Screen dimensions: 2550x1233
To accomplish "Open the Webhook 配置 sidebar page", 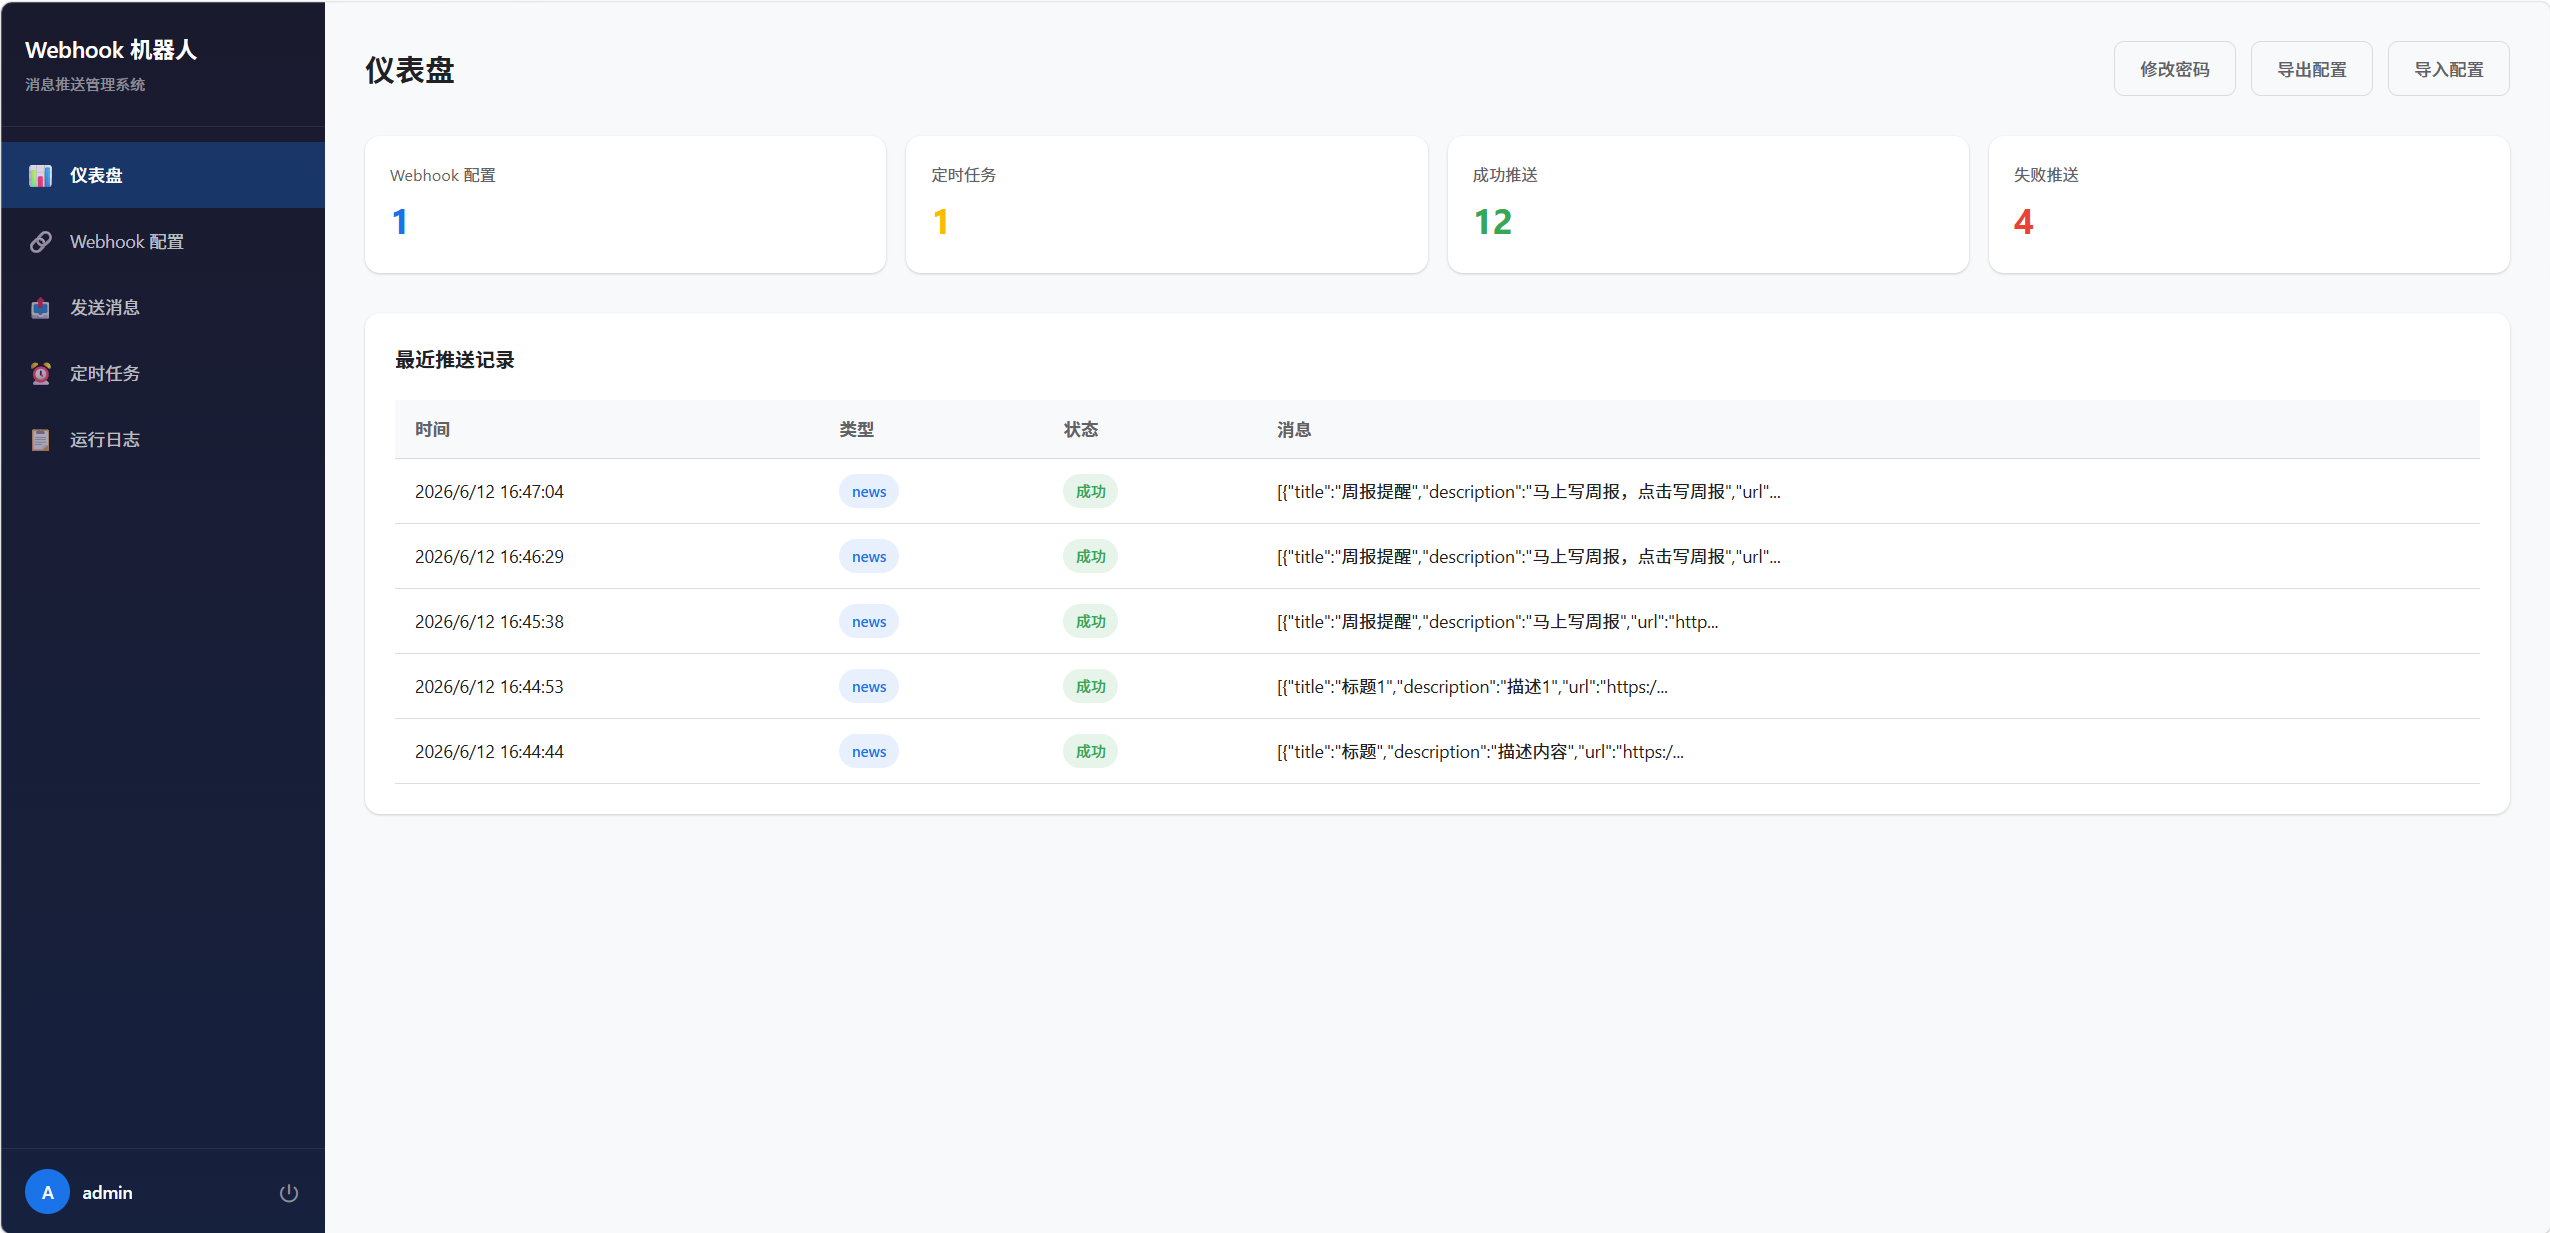I will pos(163,241).
